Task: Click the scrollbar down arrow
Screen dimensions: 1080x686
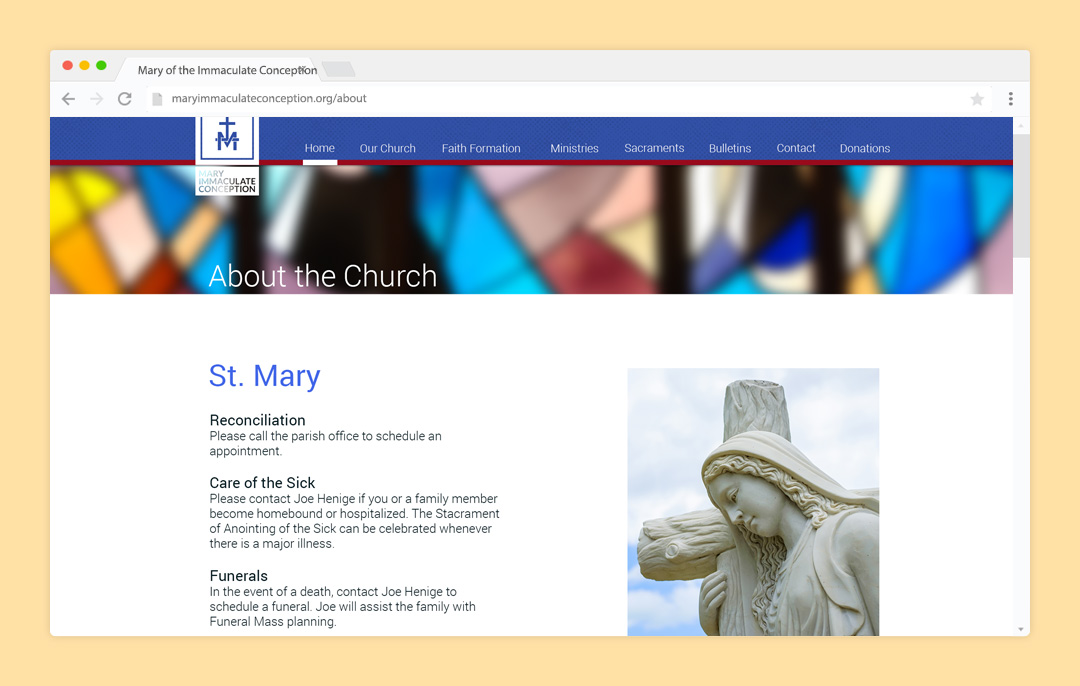Action: [x=1021, y=629]
